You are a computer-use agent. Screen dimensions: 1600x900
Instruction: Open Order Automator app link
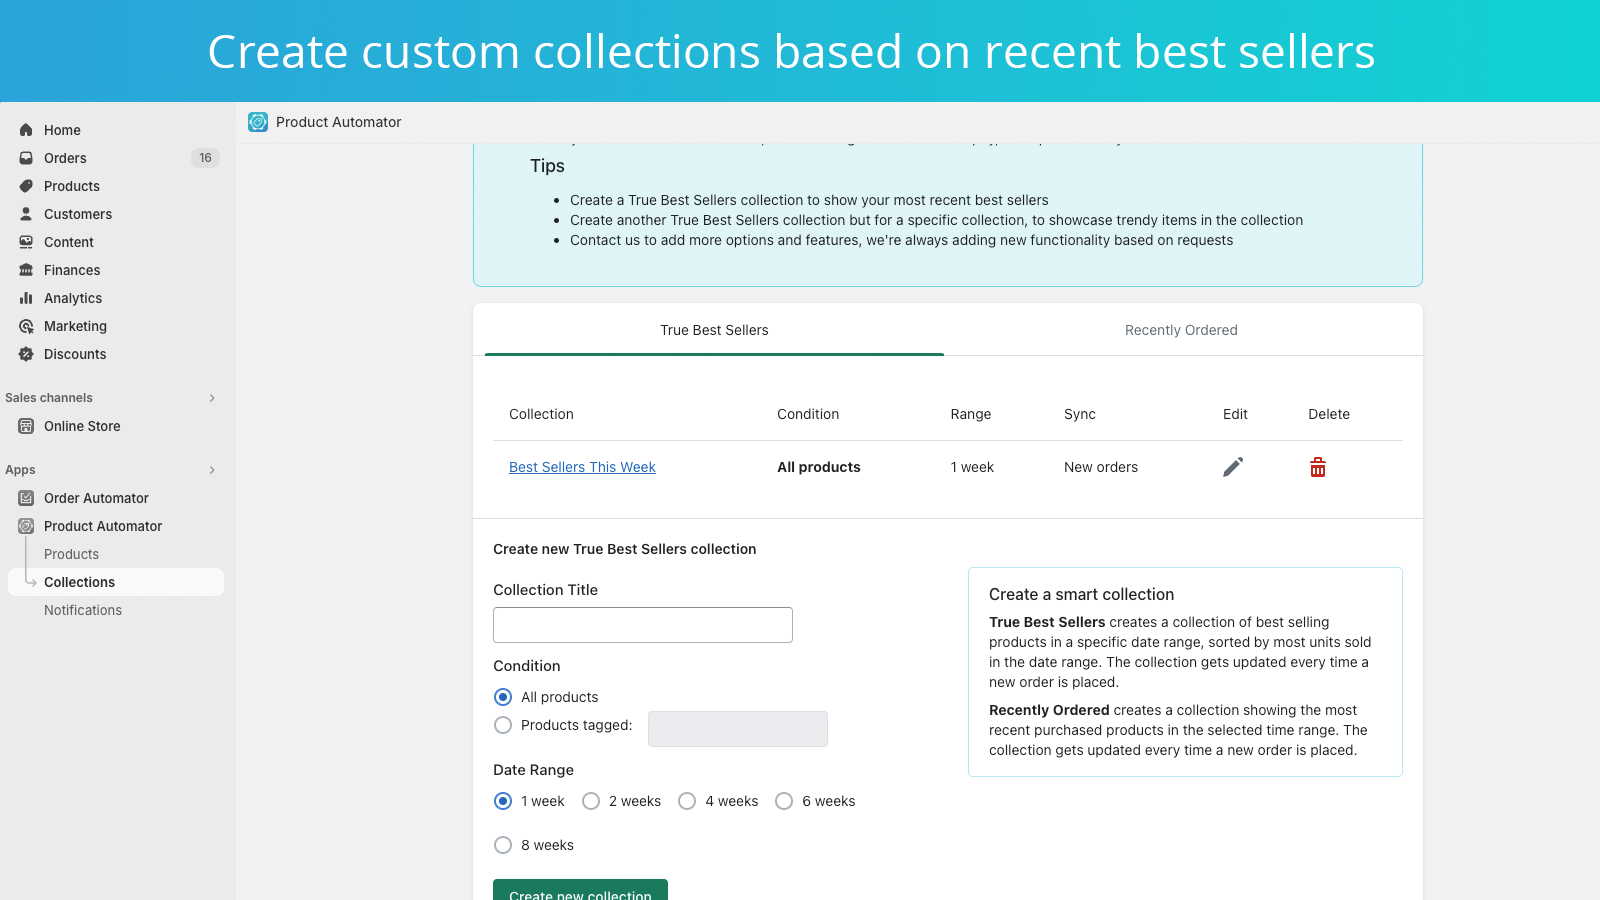click(96, 498)
